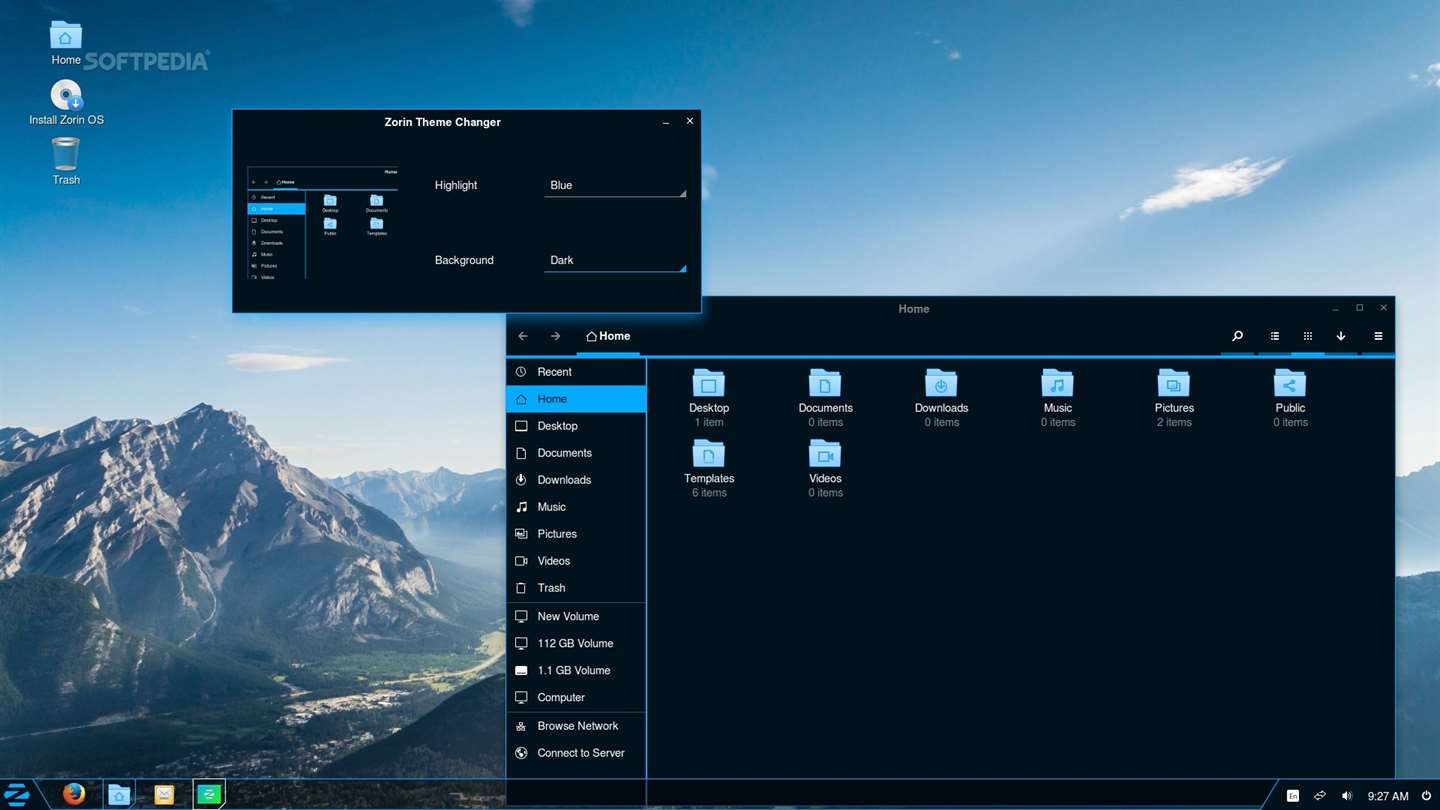Image resolution: width=1440 pixels, height=810 pixels.
Task: Open the Background dropdown set to Dark
Action: tap(615, 260)
